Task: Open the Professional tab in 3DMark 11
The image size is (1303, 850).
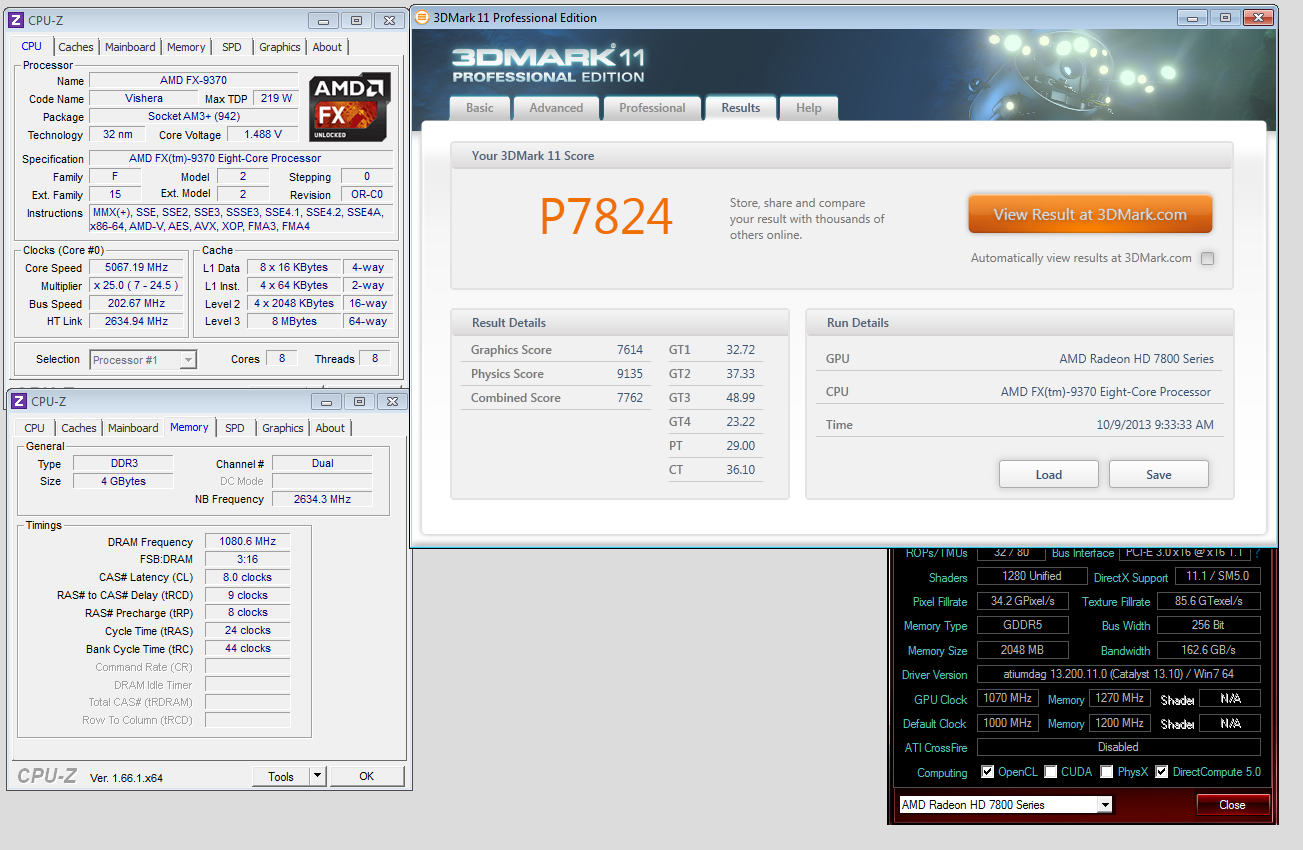Action: coord(652,108)
